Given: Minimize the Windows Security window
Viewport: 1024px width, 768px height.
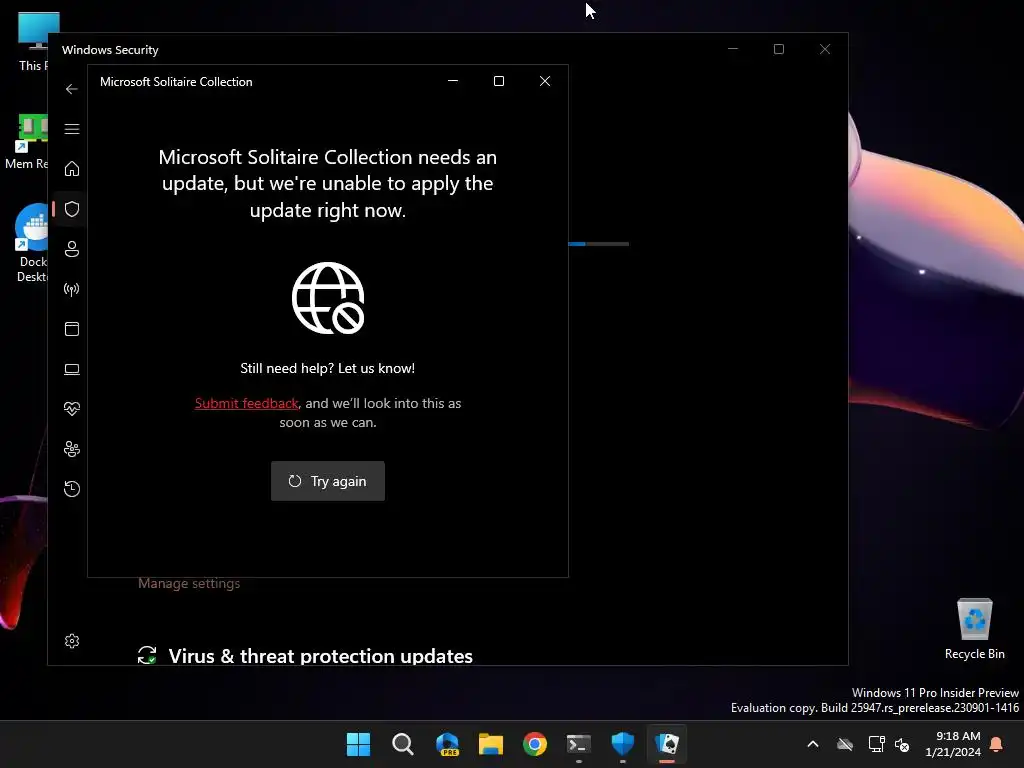Looking at the screenshot, I should pyautogui.click(x=733, y=49).
